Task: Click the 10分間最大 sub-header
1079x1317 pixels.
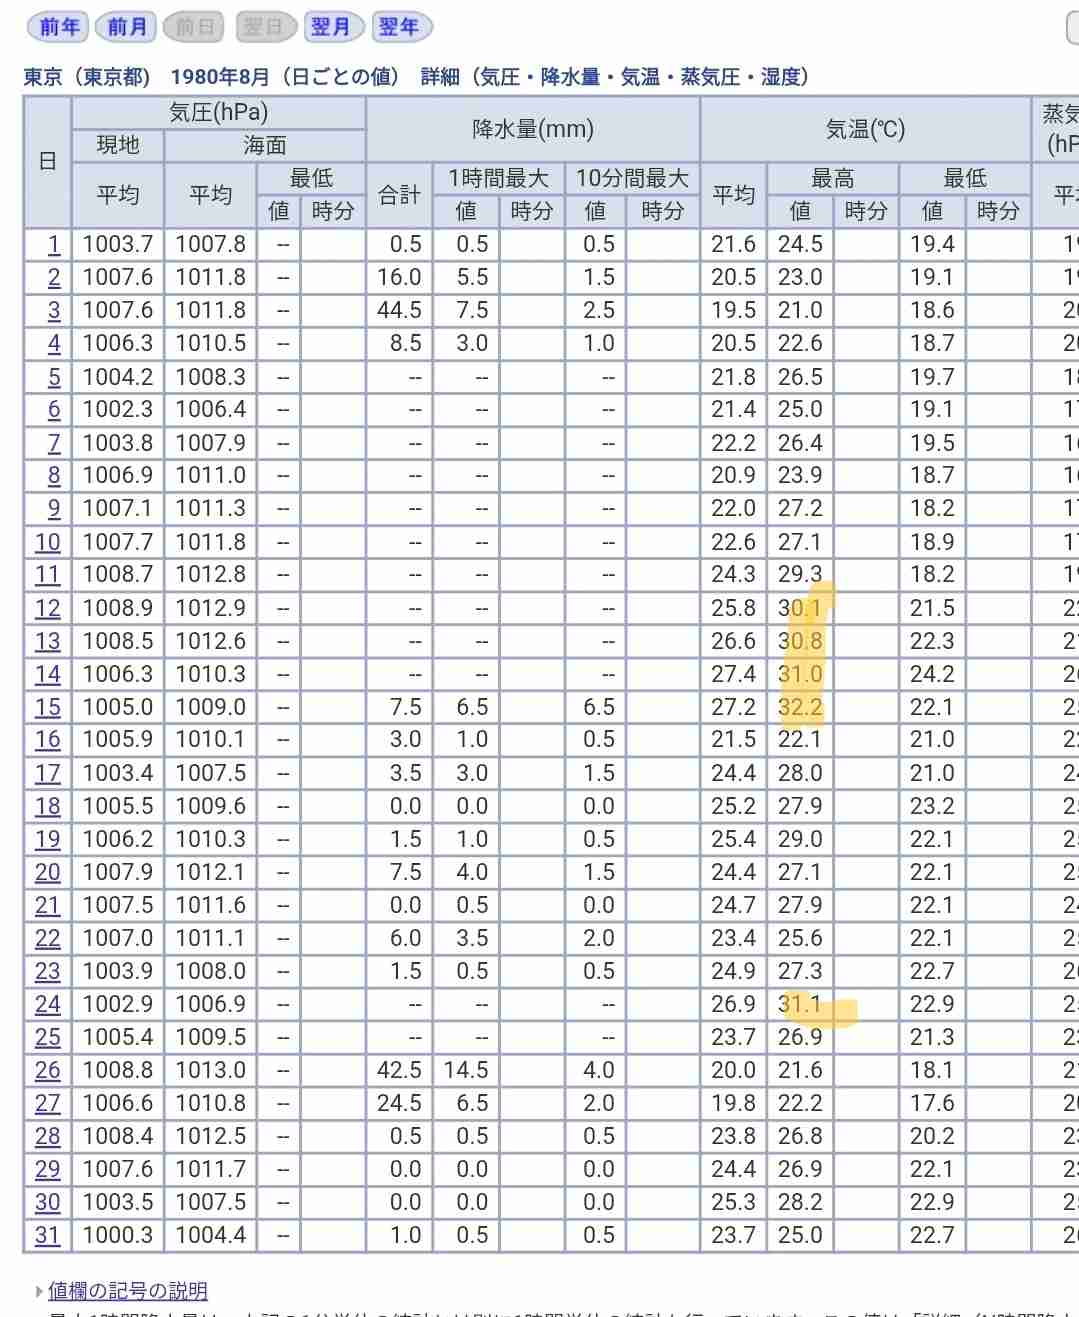Action: (x=632, y=178)
